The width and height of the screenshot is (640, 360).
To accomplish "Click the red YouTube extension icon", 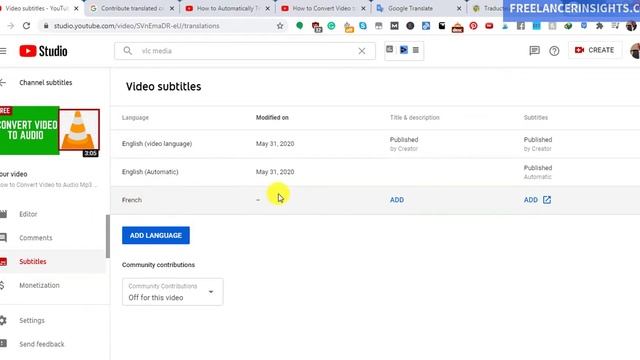I will [489, 26].
